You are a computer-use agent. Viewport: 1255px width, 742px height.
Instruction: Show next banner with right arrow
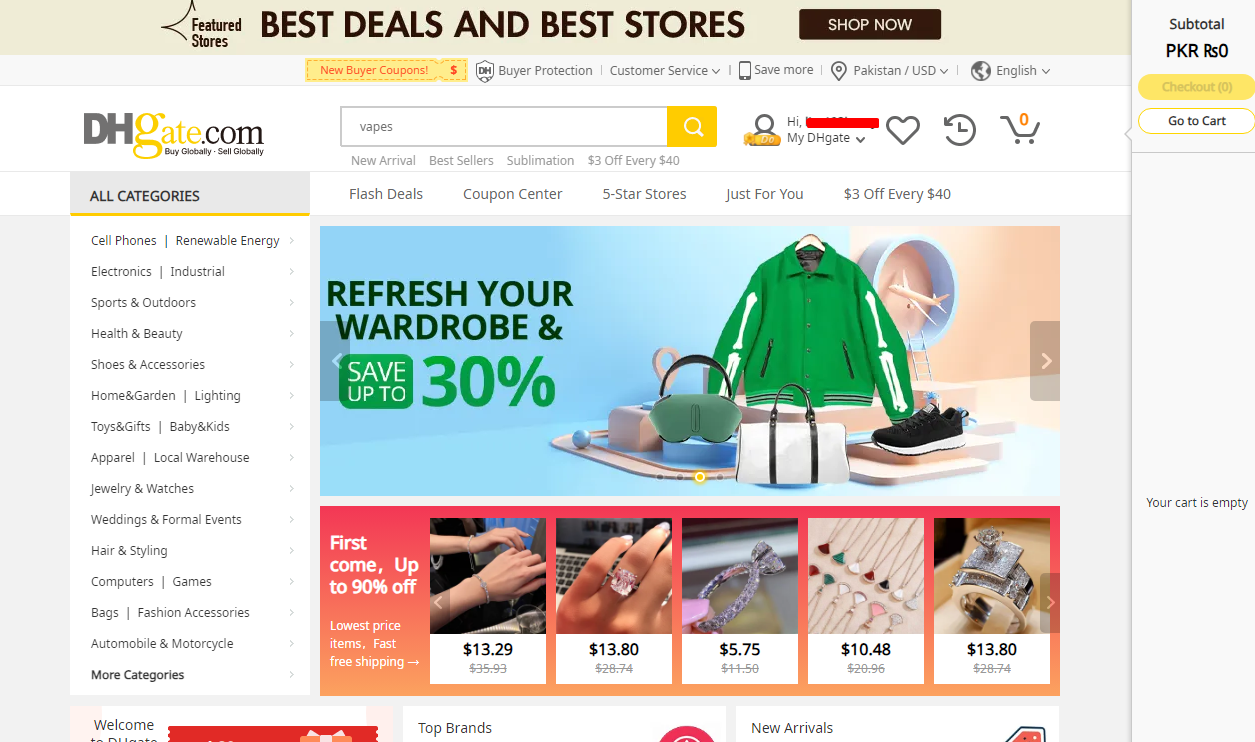pos(1045,361)
